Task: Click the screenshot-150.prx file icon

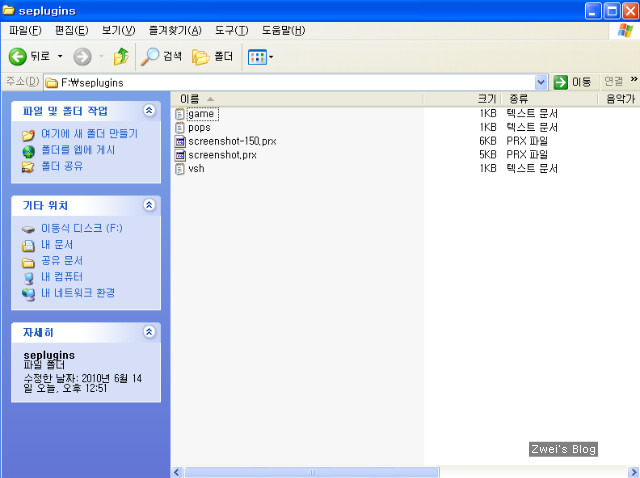Action: [x=180, y=142]
